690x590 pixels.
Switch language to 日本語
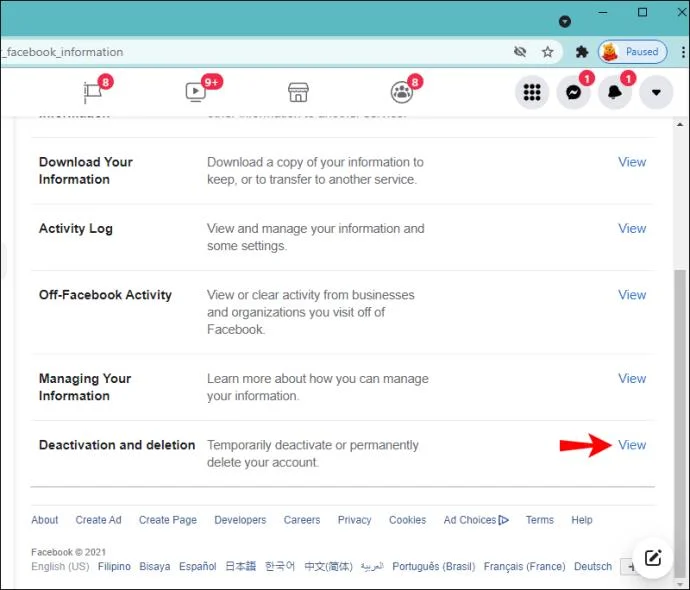click(241, 567)
